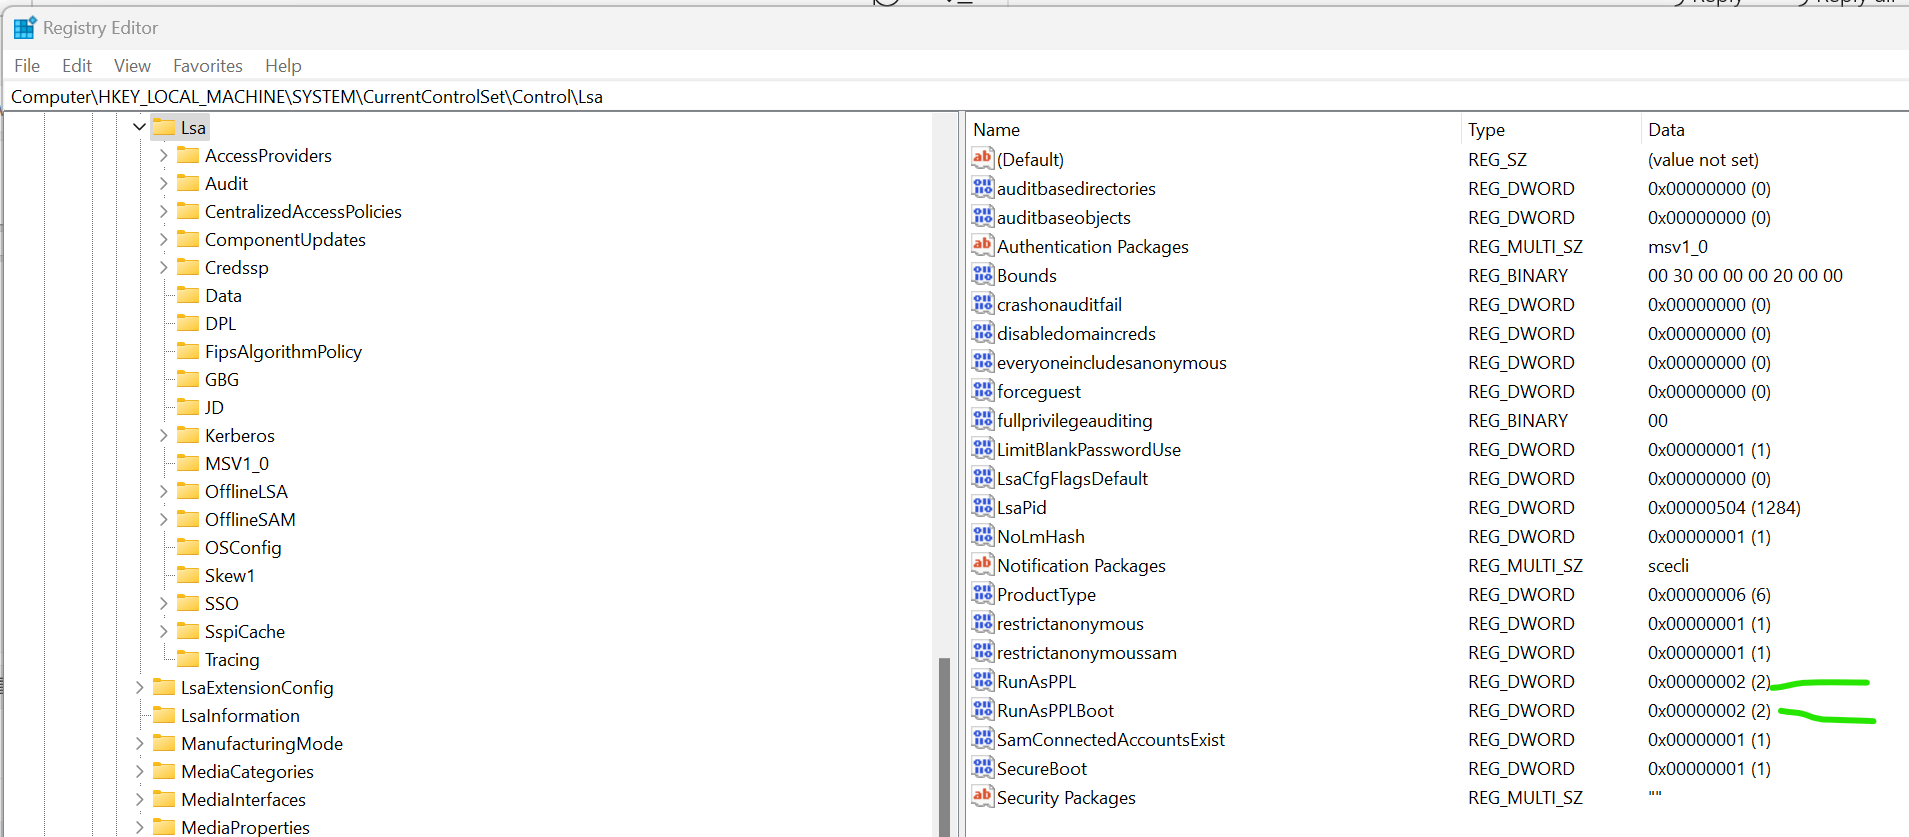Image resolution: width=1909 pixels, height=837 pixels.
Task: Select the RunAsPPL data value 0x00000002 (2)
Action: (1709, 681)
